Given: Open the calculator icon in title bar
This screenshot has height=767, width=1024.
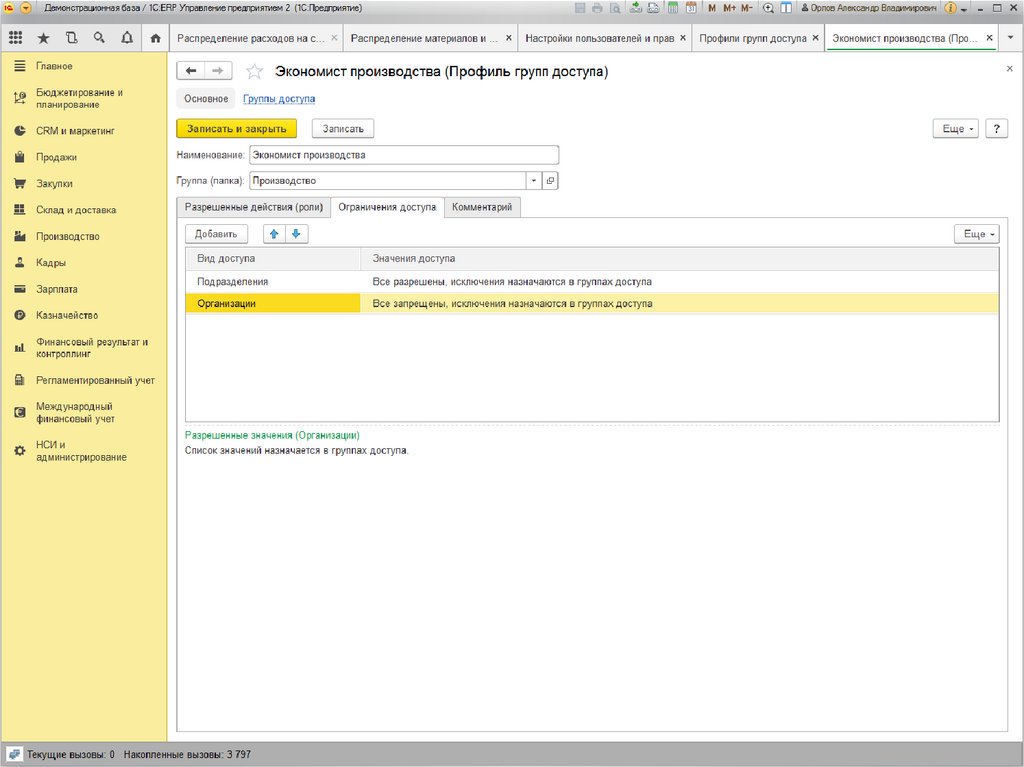Looking at the screenshot, I should (673, 8).
